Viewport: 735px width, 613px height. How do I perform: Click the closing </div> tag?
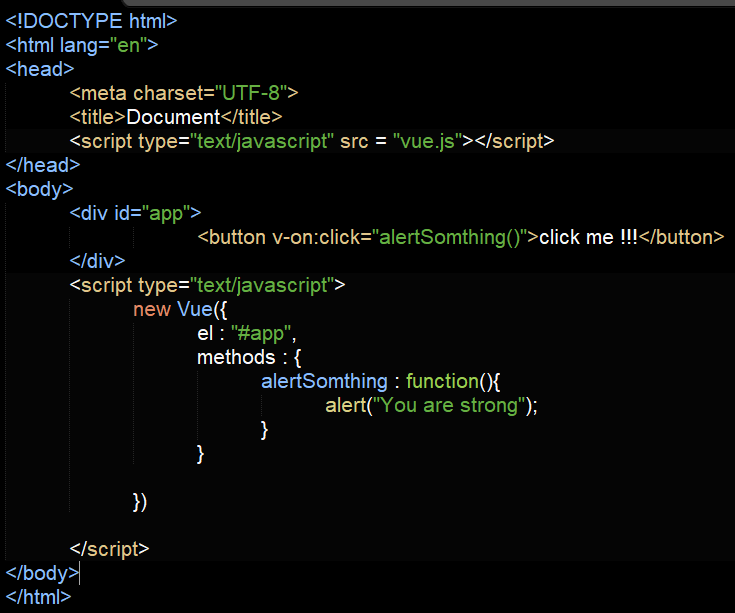(97, 261)
